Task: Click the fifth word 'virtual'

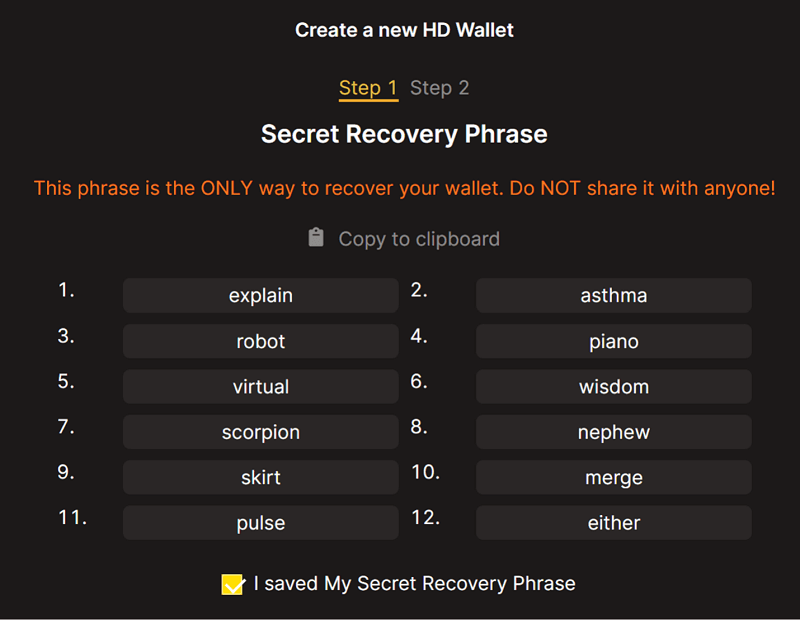Action: pyautogui.click(x=261, y=386)
